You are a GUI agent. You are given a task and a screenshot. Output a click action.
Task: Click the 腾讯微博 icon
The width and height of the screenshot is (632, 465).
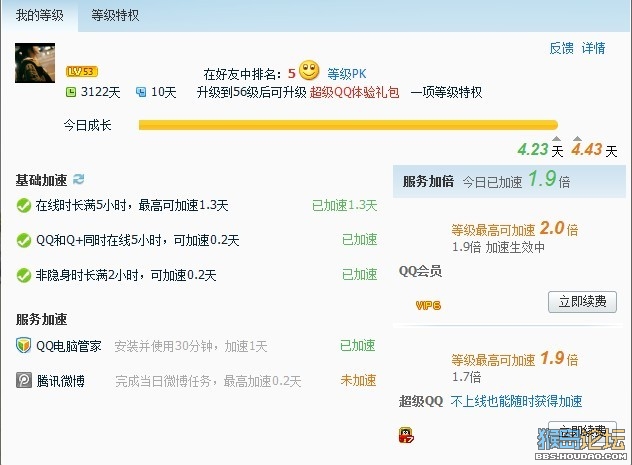point(24,380)
